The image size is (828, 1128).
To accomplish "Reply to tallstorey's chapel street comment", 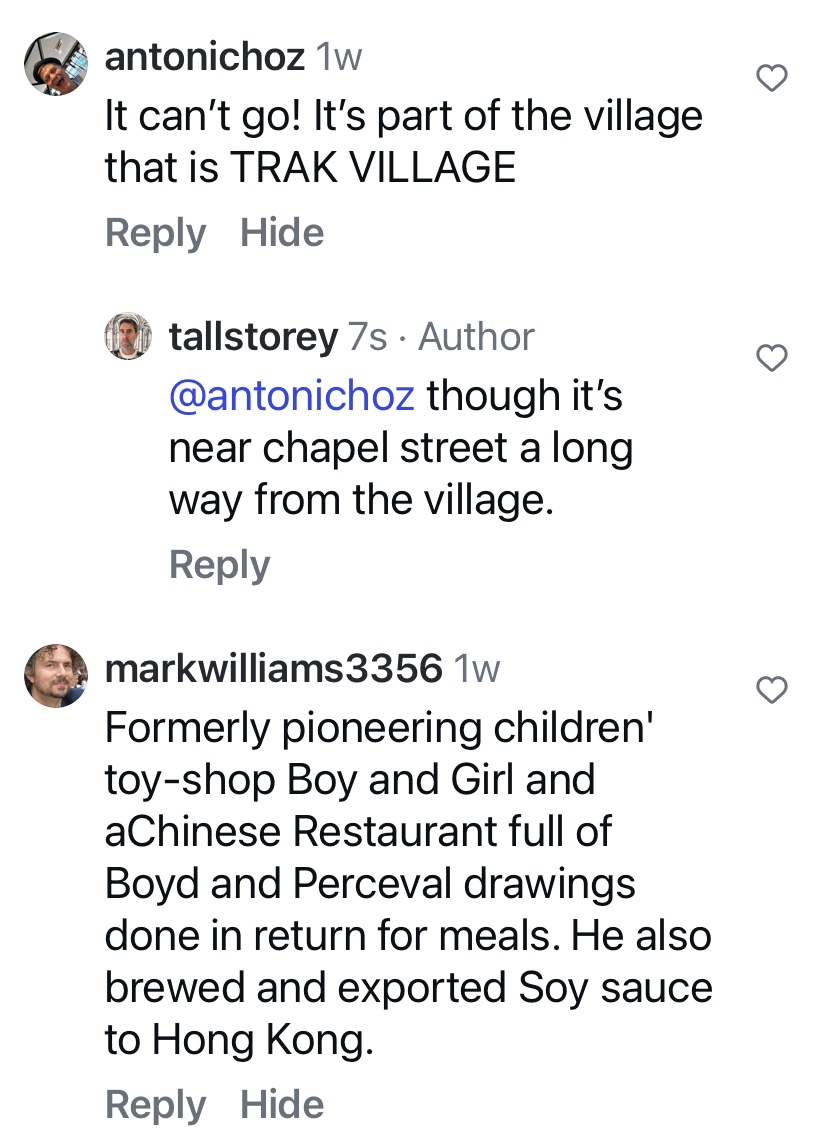I will click(x=219, y=565).
